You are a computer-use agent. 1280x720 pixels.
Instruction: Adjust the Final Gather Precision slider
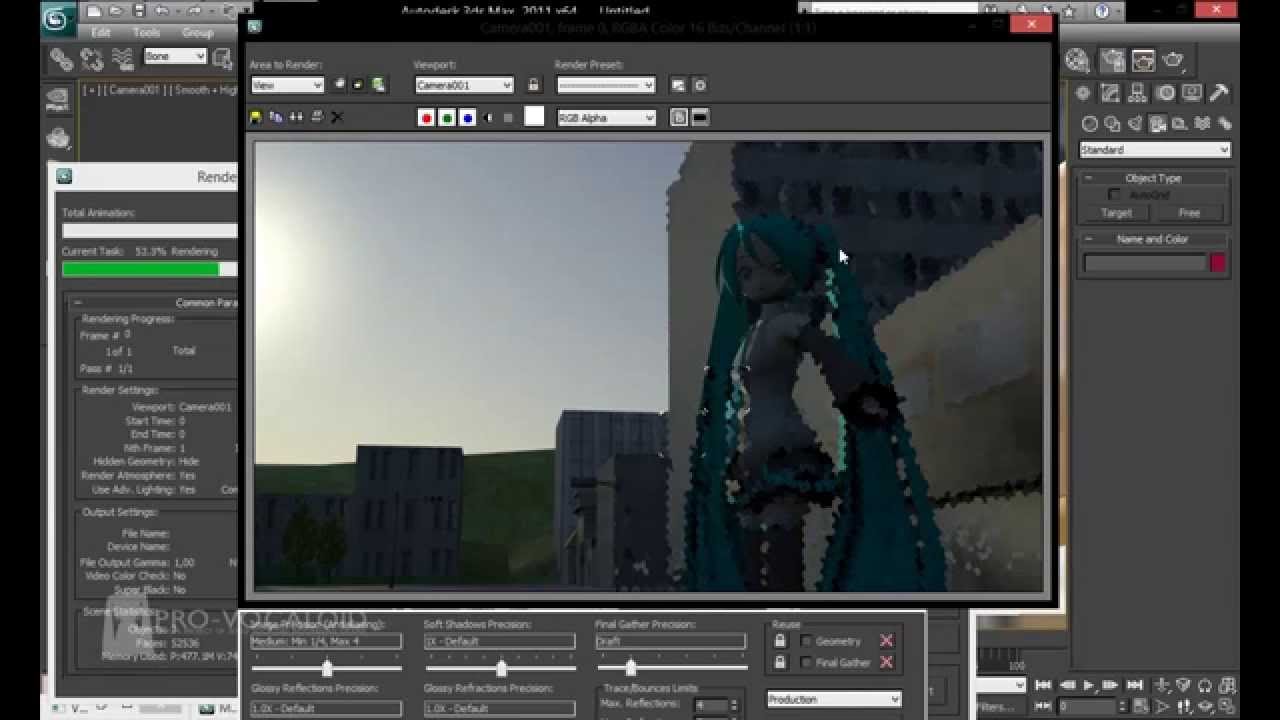(630, 668)
